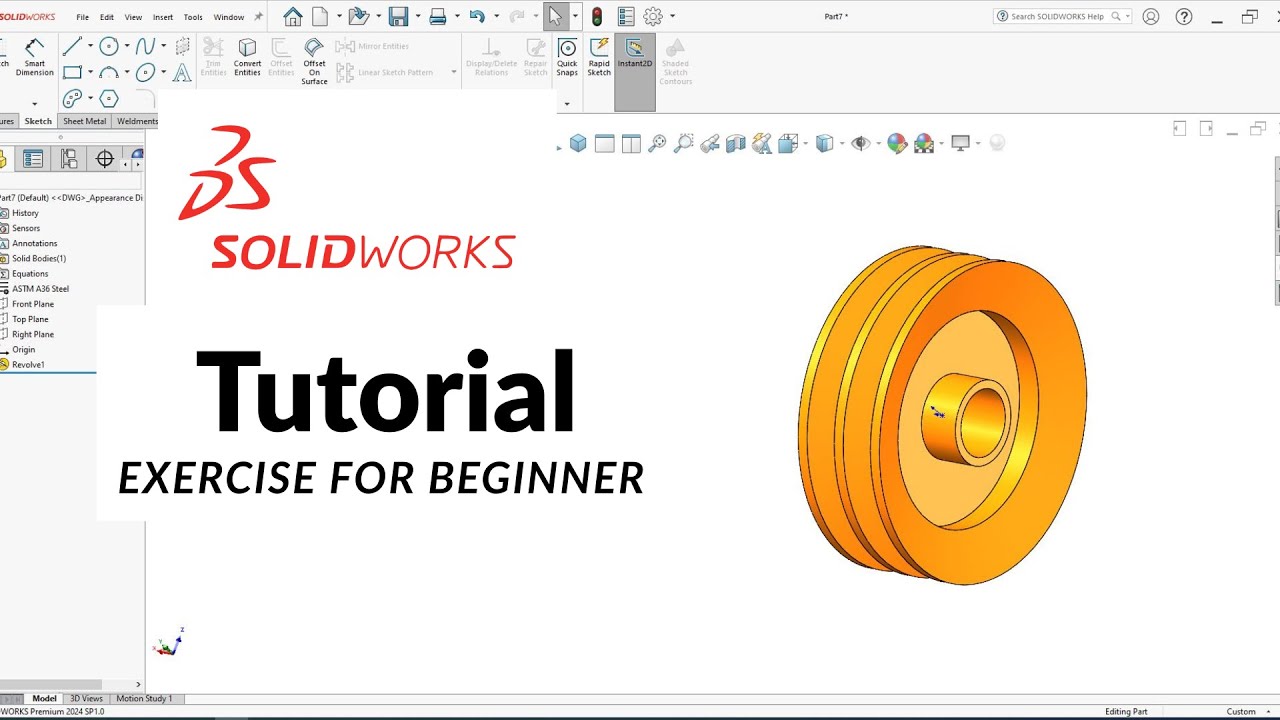Viewport: 1280px width, 720px height.
Task: Click the Zoom to Fit magnifier icon
Action: coord(657,143)
